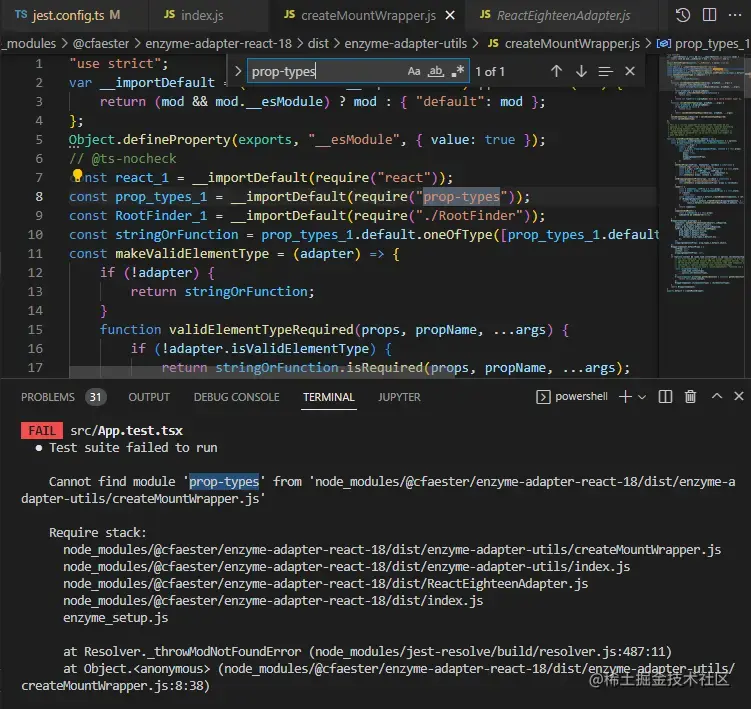Click "Require stack:" line in terminal
Screen dimensions: 751x709
click(98, 533)
